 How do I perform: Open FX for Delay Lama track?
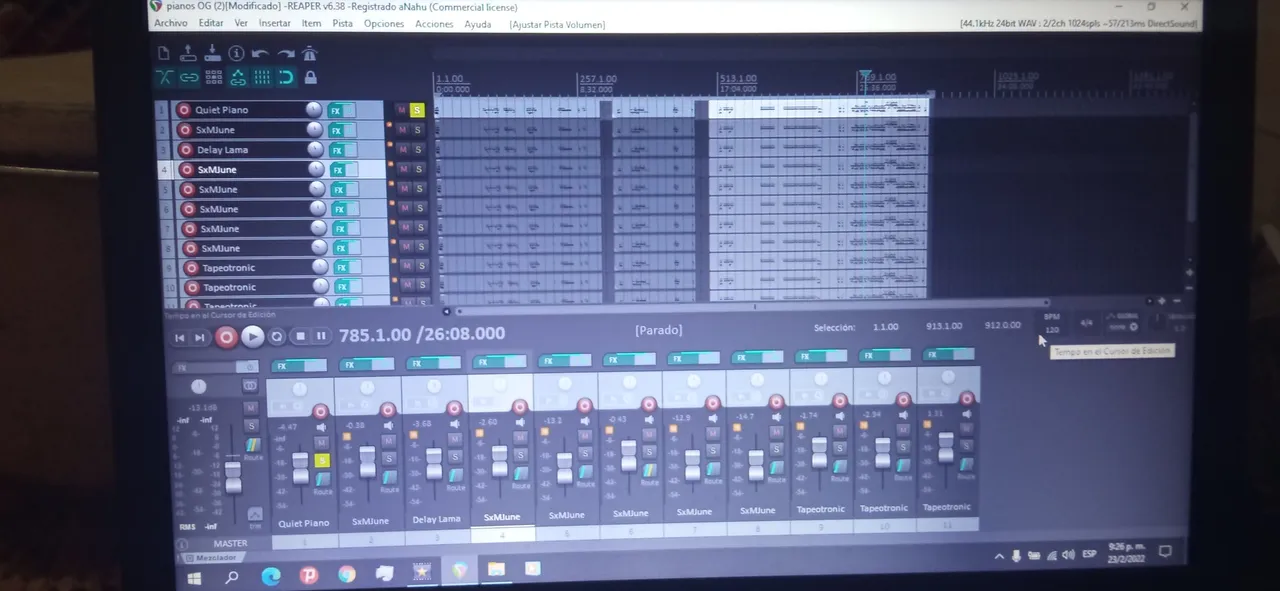[338, 150]
